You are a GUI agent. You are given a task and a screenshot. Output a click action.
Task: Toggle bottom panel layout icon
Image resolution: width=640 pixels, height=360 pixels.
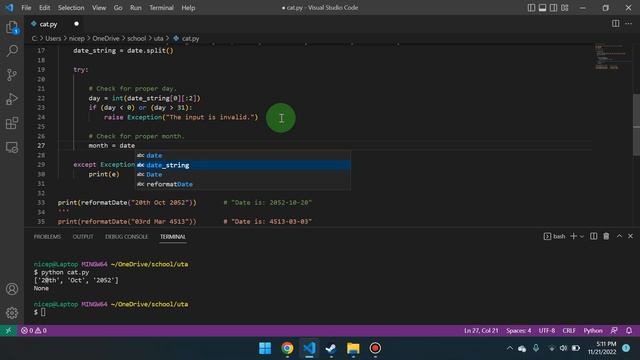click(542, 8)
